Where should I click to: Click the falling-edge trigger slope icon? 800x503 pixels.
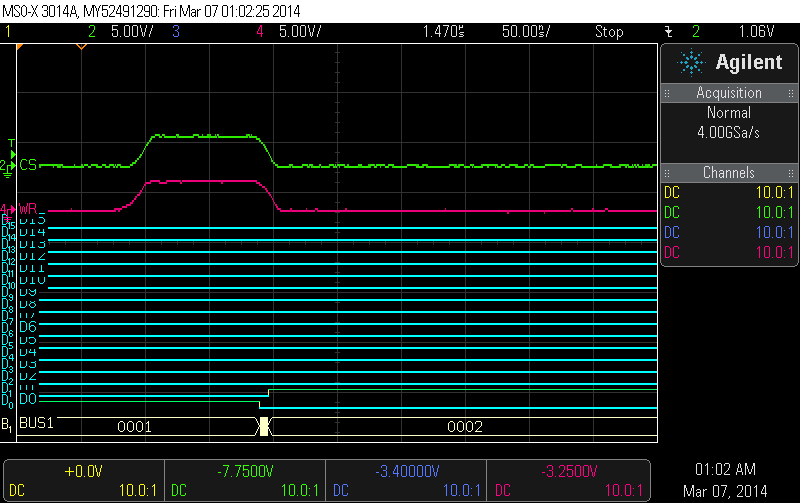click(x=668, y=32)
